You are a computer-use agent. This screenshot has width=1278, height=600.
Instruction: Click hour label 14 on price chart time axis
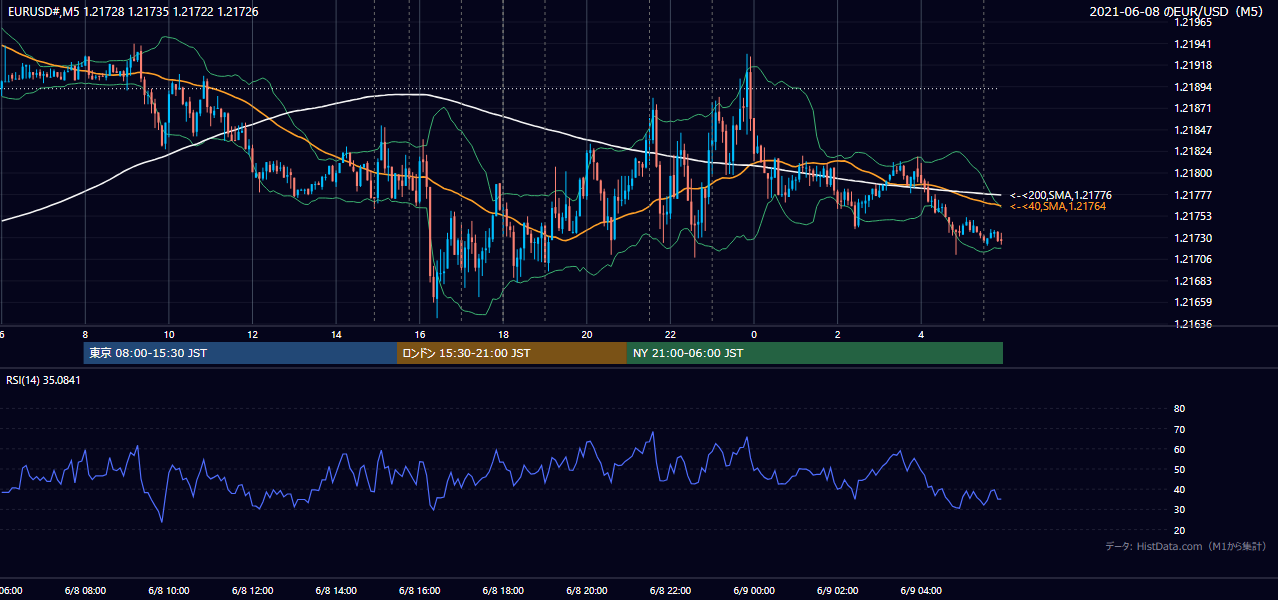point(337,334)
